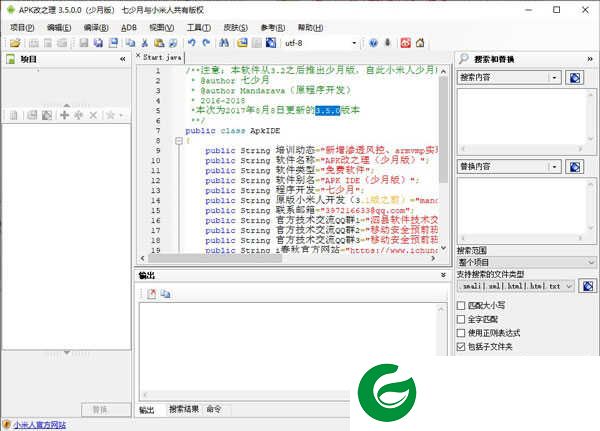Click the red Weibo icon
600x431 pixels.
click(406, 43)
